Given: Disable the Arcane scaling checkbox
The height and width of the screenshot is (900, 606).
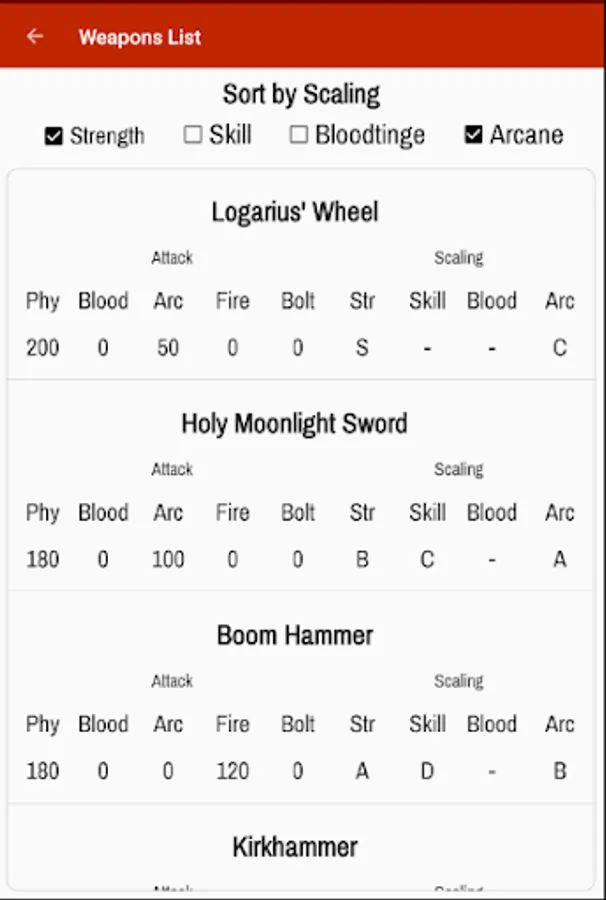Looking at the screenshot, I should click(x=474, y=135).
